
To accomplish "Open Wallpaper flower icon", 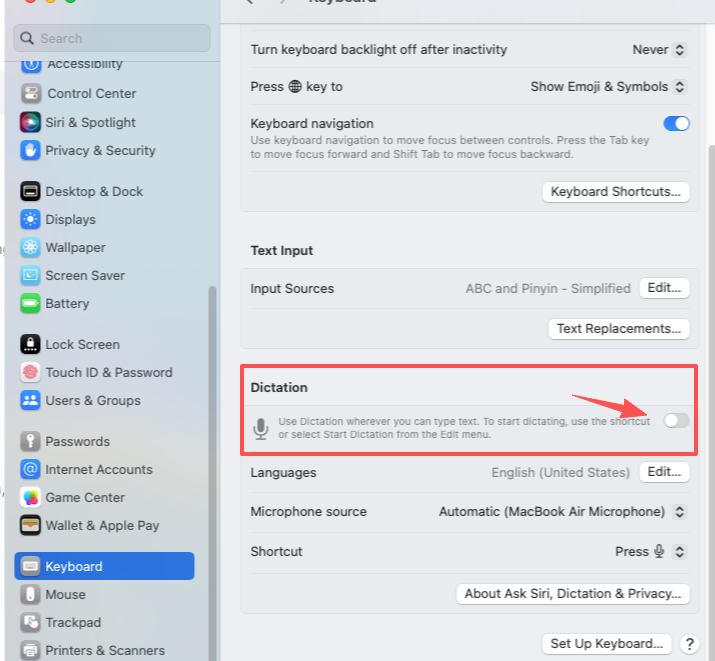I will [x=30, y=248].
